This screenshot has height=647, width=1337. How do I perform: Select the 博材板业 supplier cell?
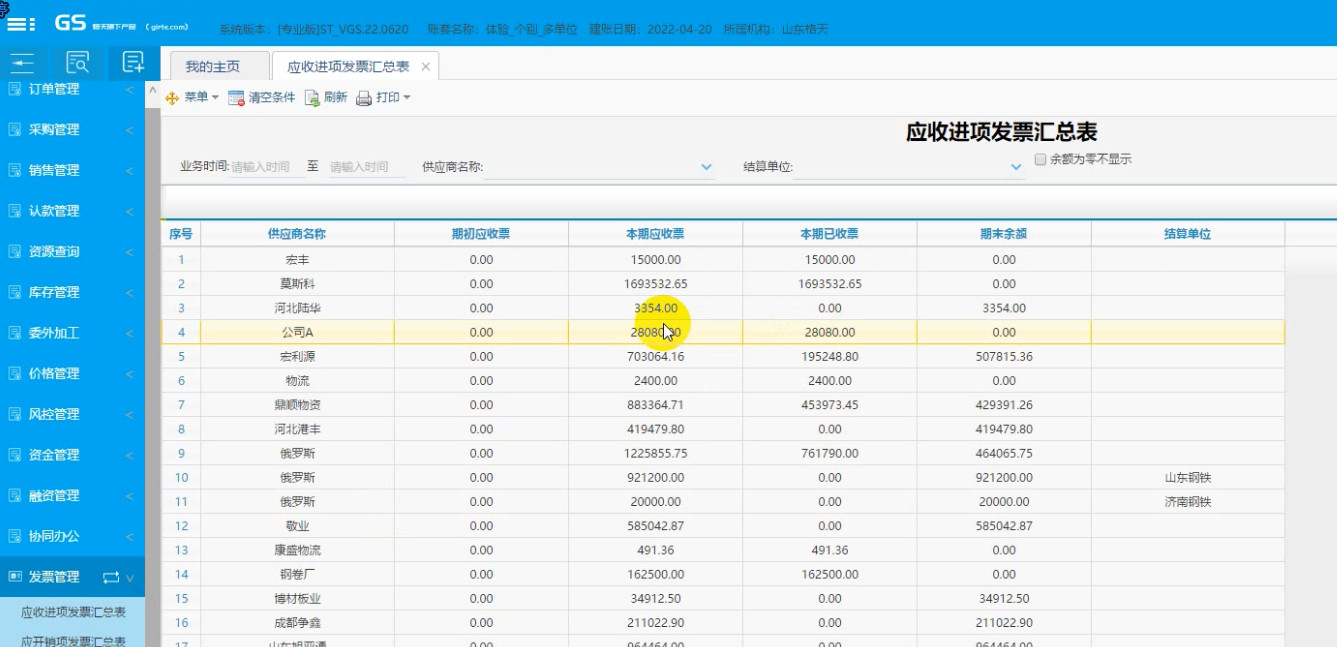coord(297,599)
